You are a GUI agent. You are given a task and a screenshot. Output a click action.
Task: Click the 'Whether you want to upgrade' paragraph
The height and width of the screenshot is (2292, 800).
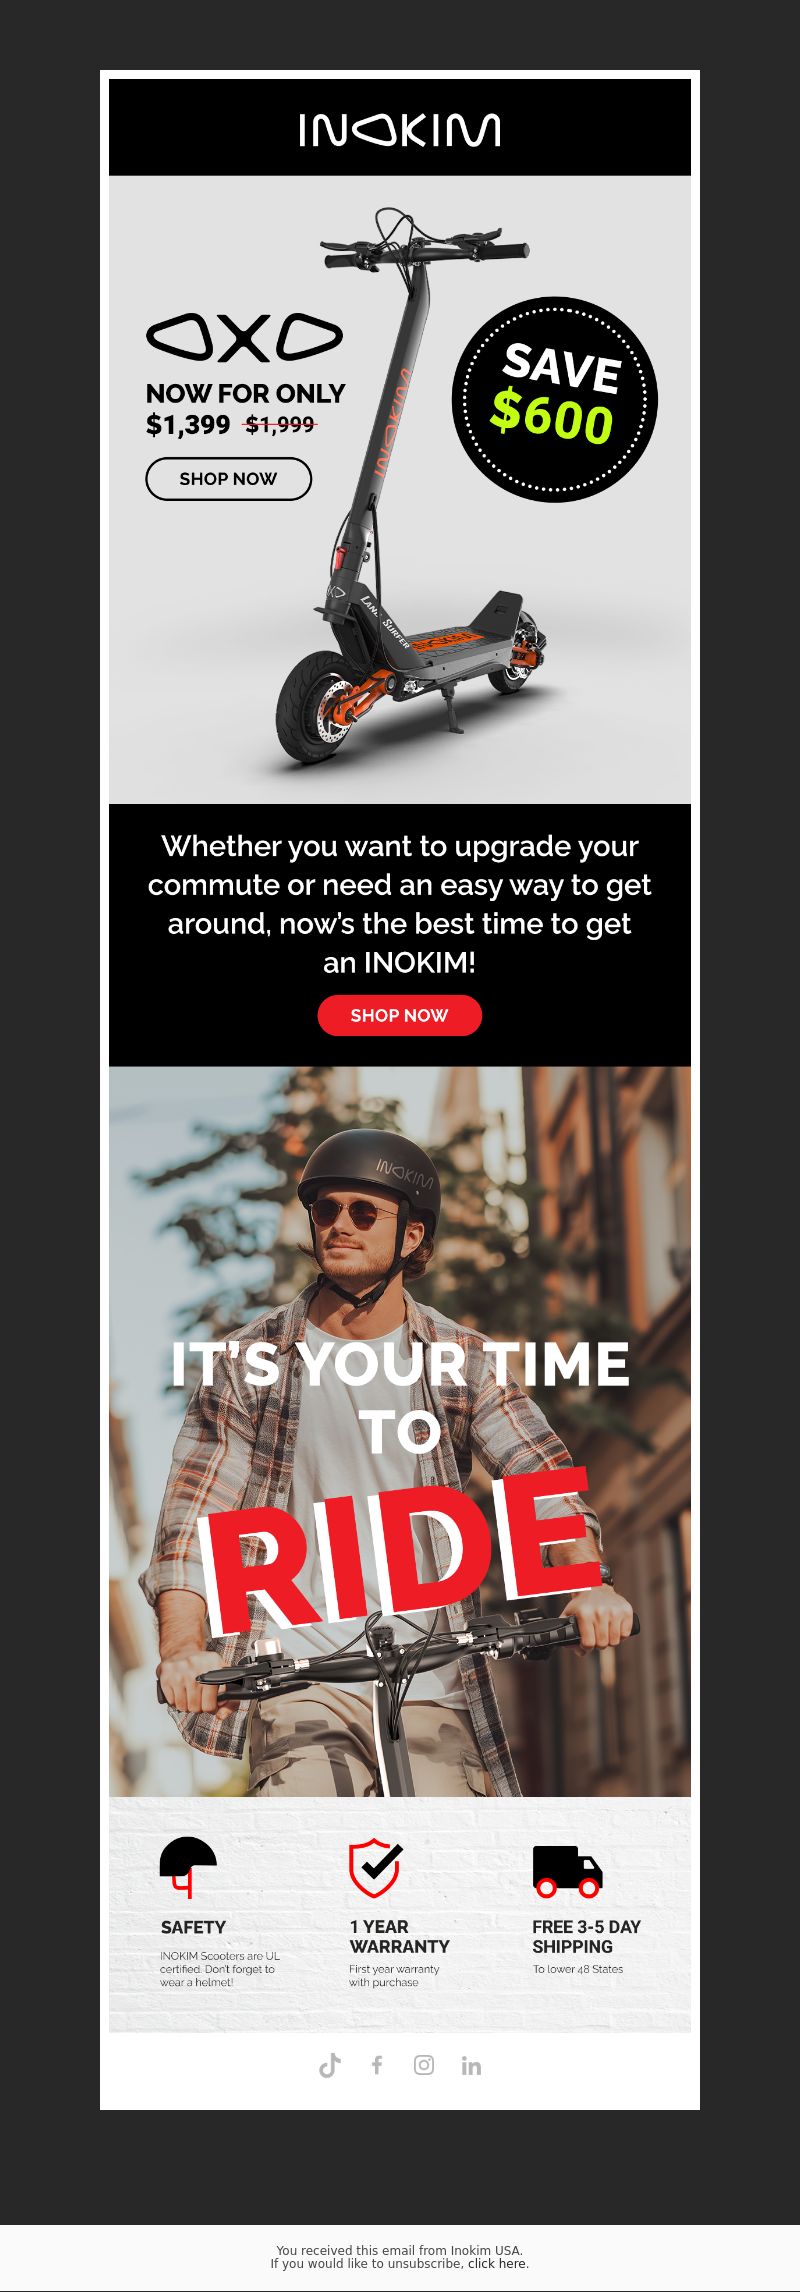(x=400, y=904)
